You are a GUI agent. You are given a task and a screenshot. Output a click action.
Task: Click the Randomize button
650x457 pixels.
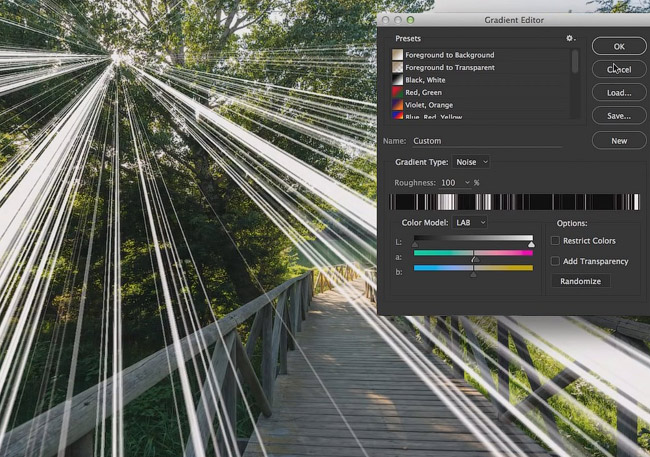[x=580, y=281]
